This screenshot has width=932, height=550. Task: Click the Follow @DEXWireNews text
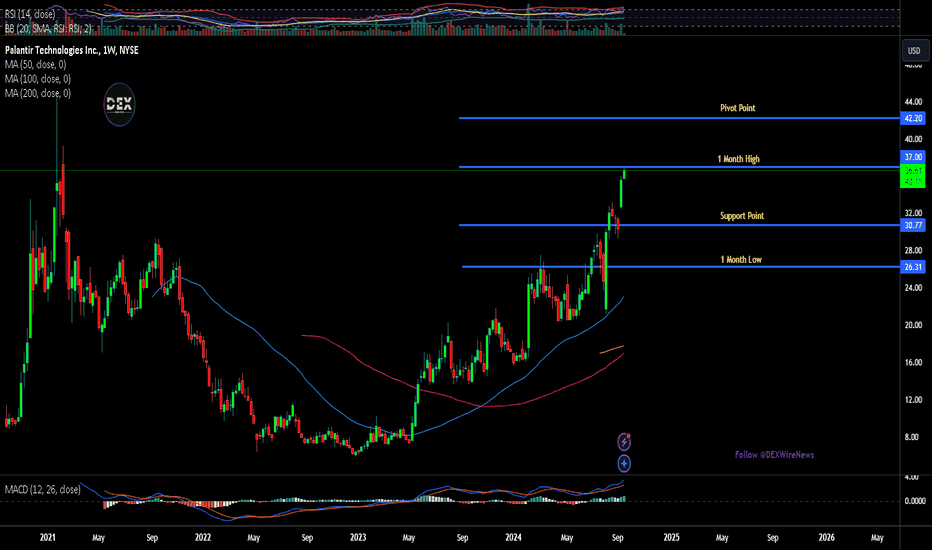(x=774, y=455)
